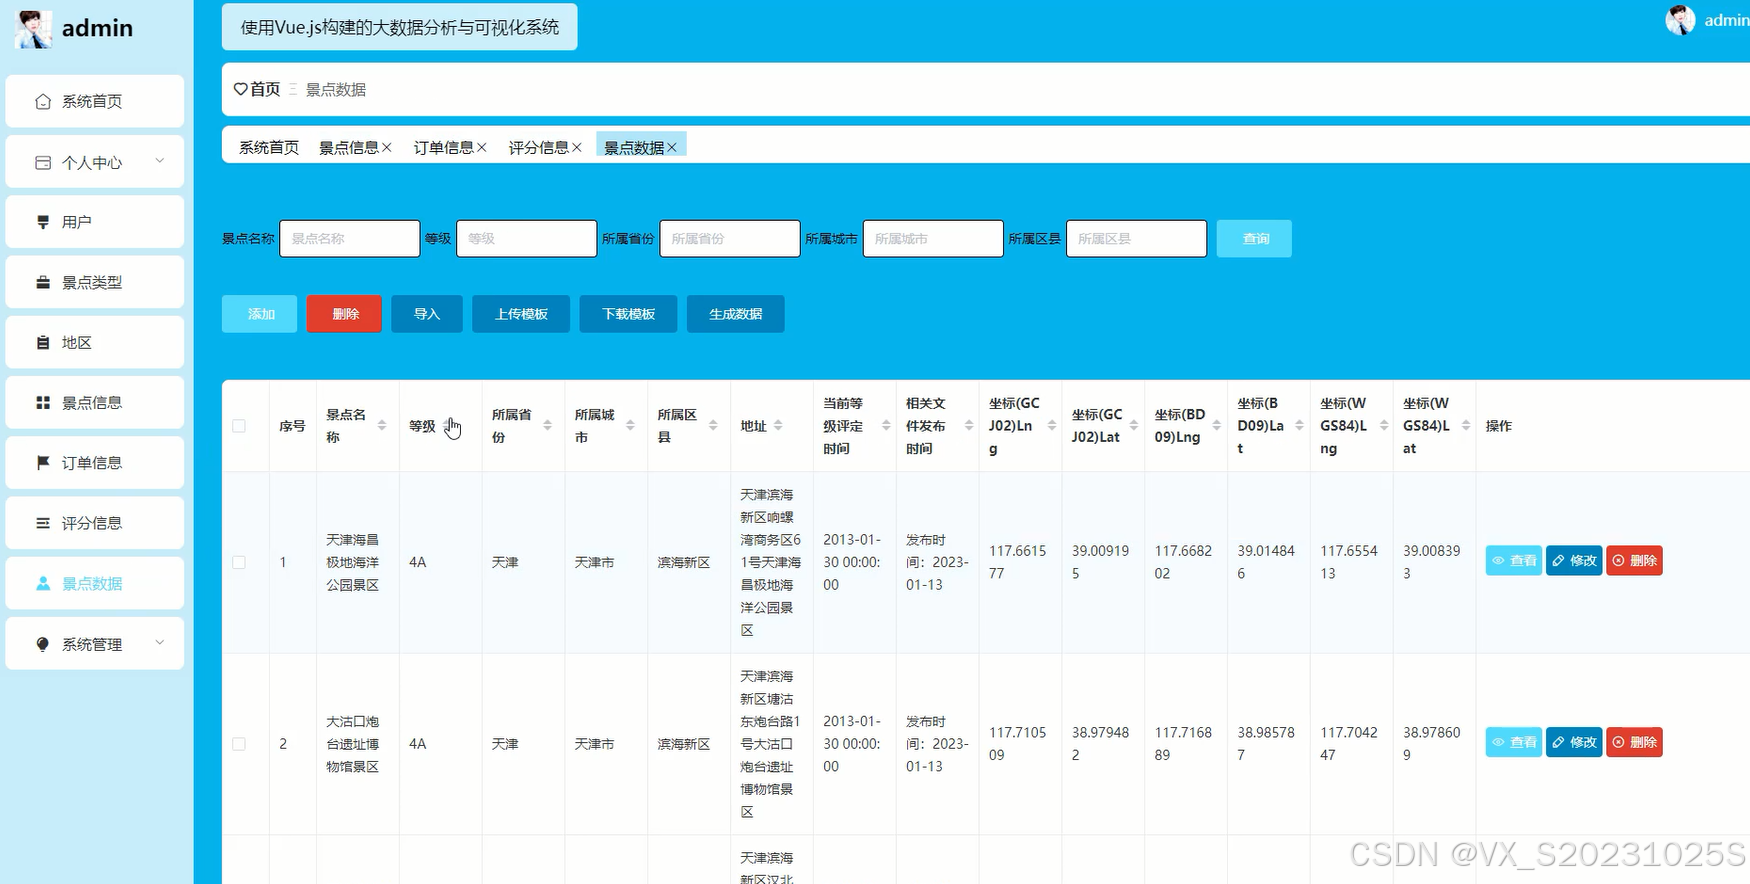Edit the 天津海昌极地海洋公园景区 row
The height and width of the screenshot is (884, 1750).
coord(1574,560)
